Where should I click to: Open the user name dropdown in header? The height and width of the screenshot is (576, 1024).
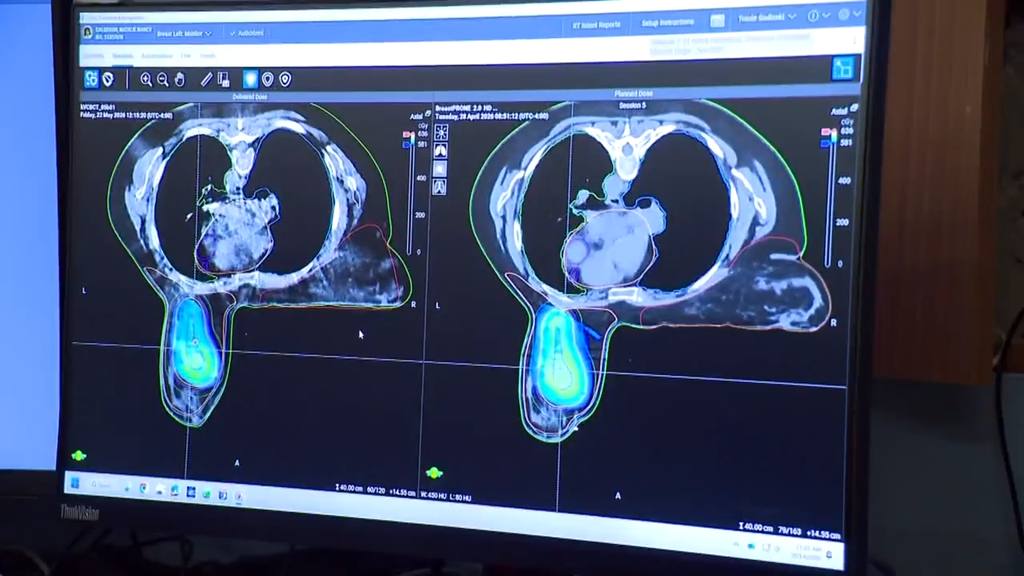767,18
